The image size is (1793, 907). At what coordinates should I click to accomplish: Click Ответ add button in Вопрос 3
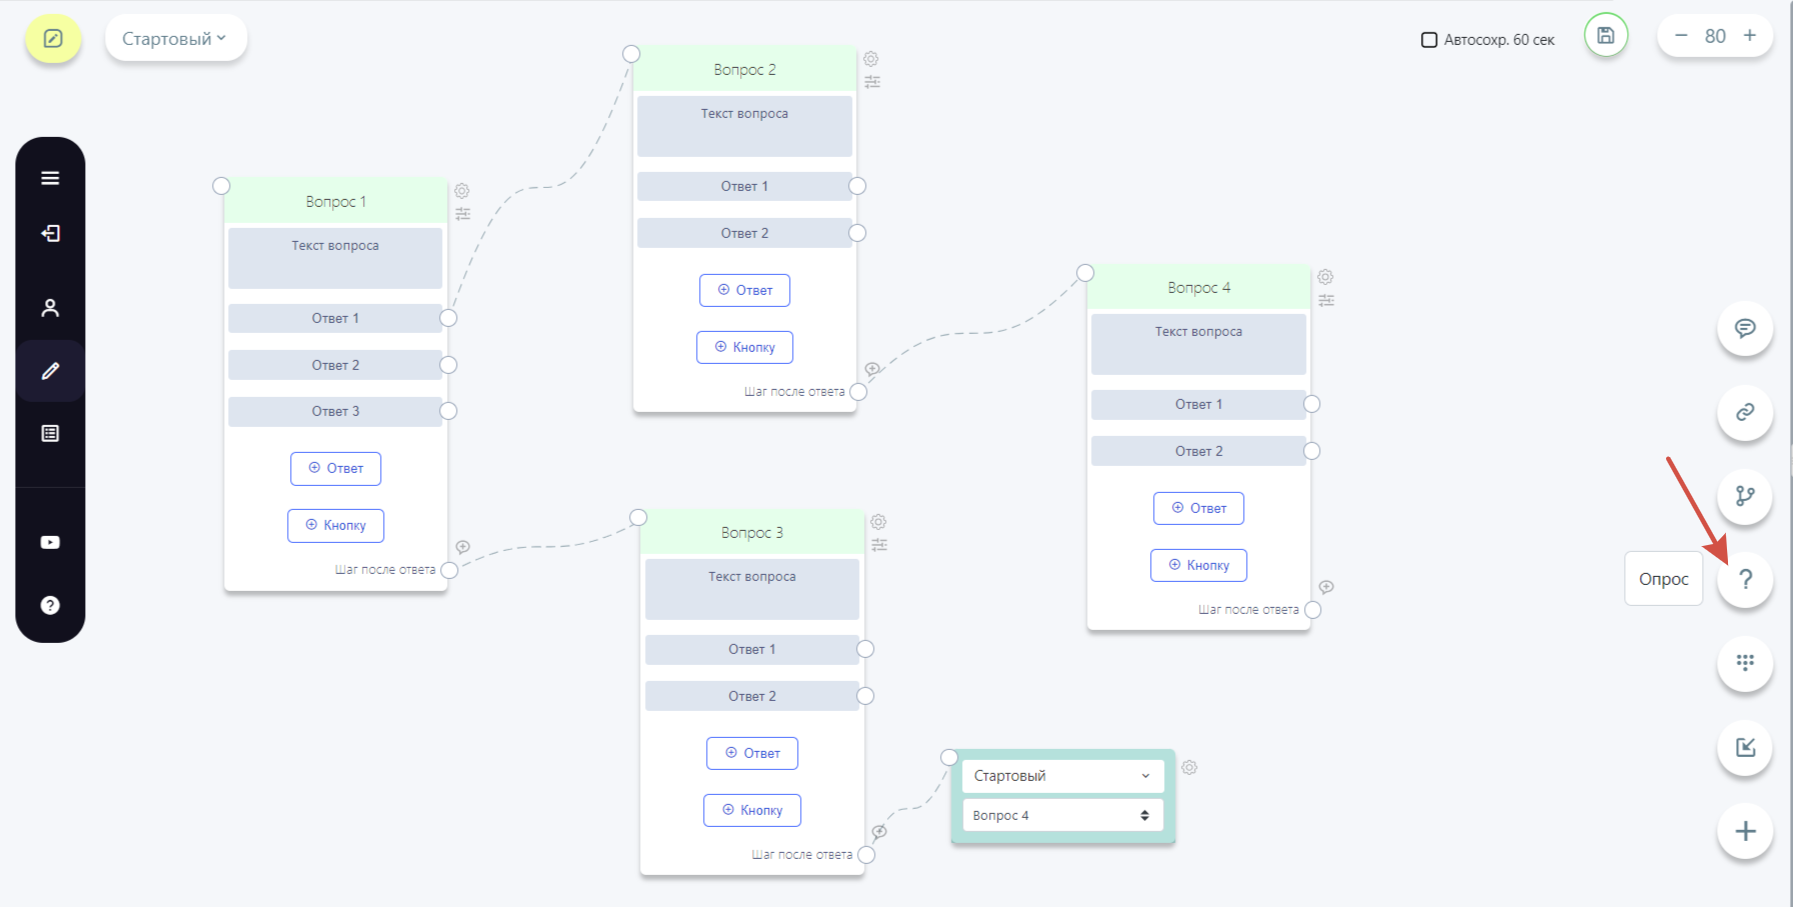tap(752, 754)
